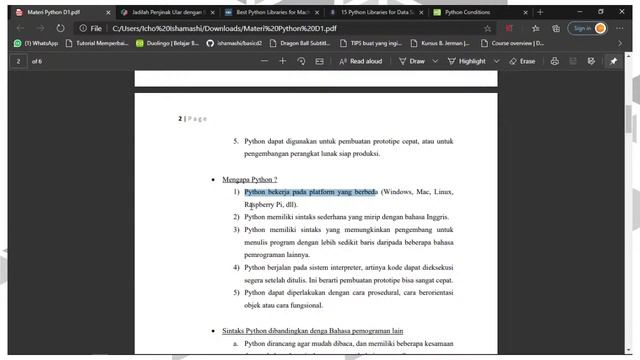Click the Save as icon

pyautogui.click(x=591, y=61)
